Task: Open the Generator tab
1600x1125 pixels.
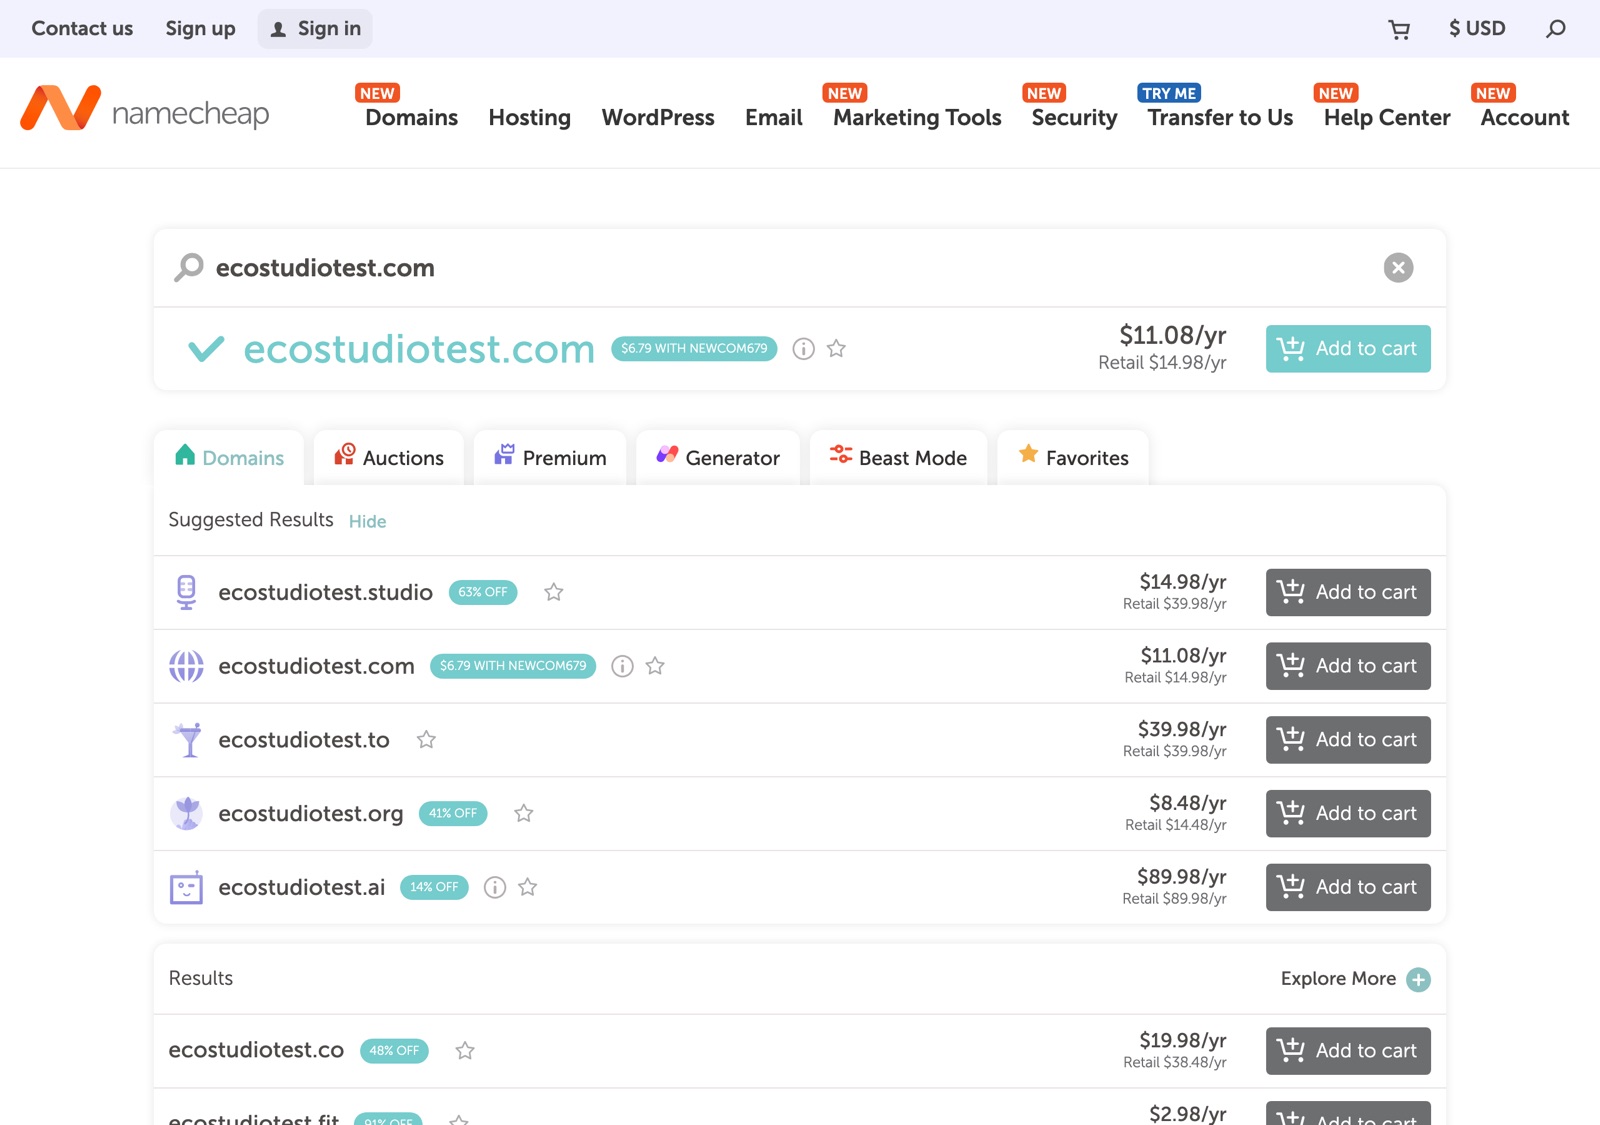Action: click(x=718, y=458)
